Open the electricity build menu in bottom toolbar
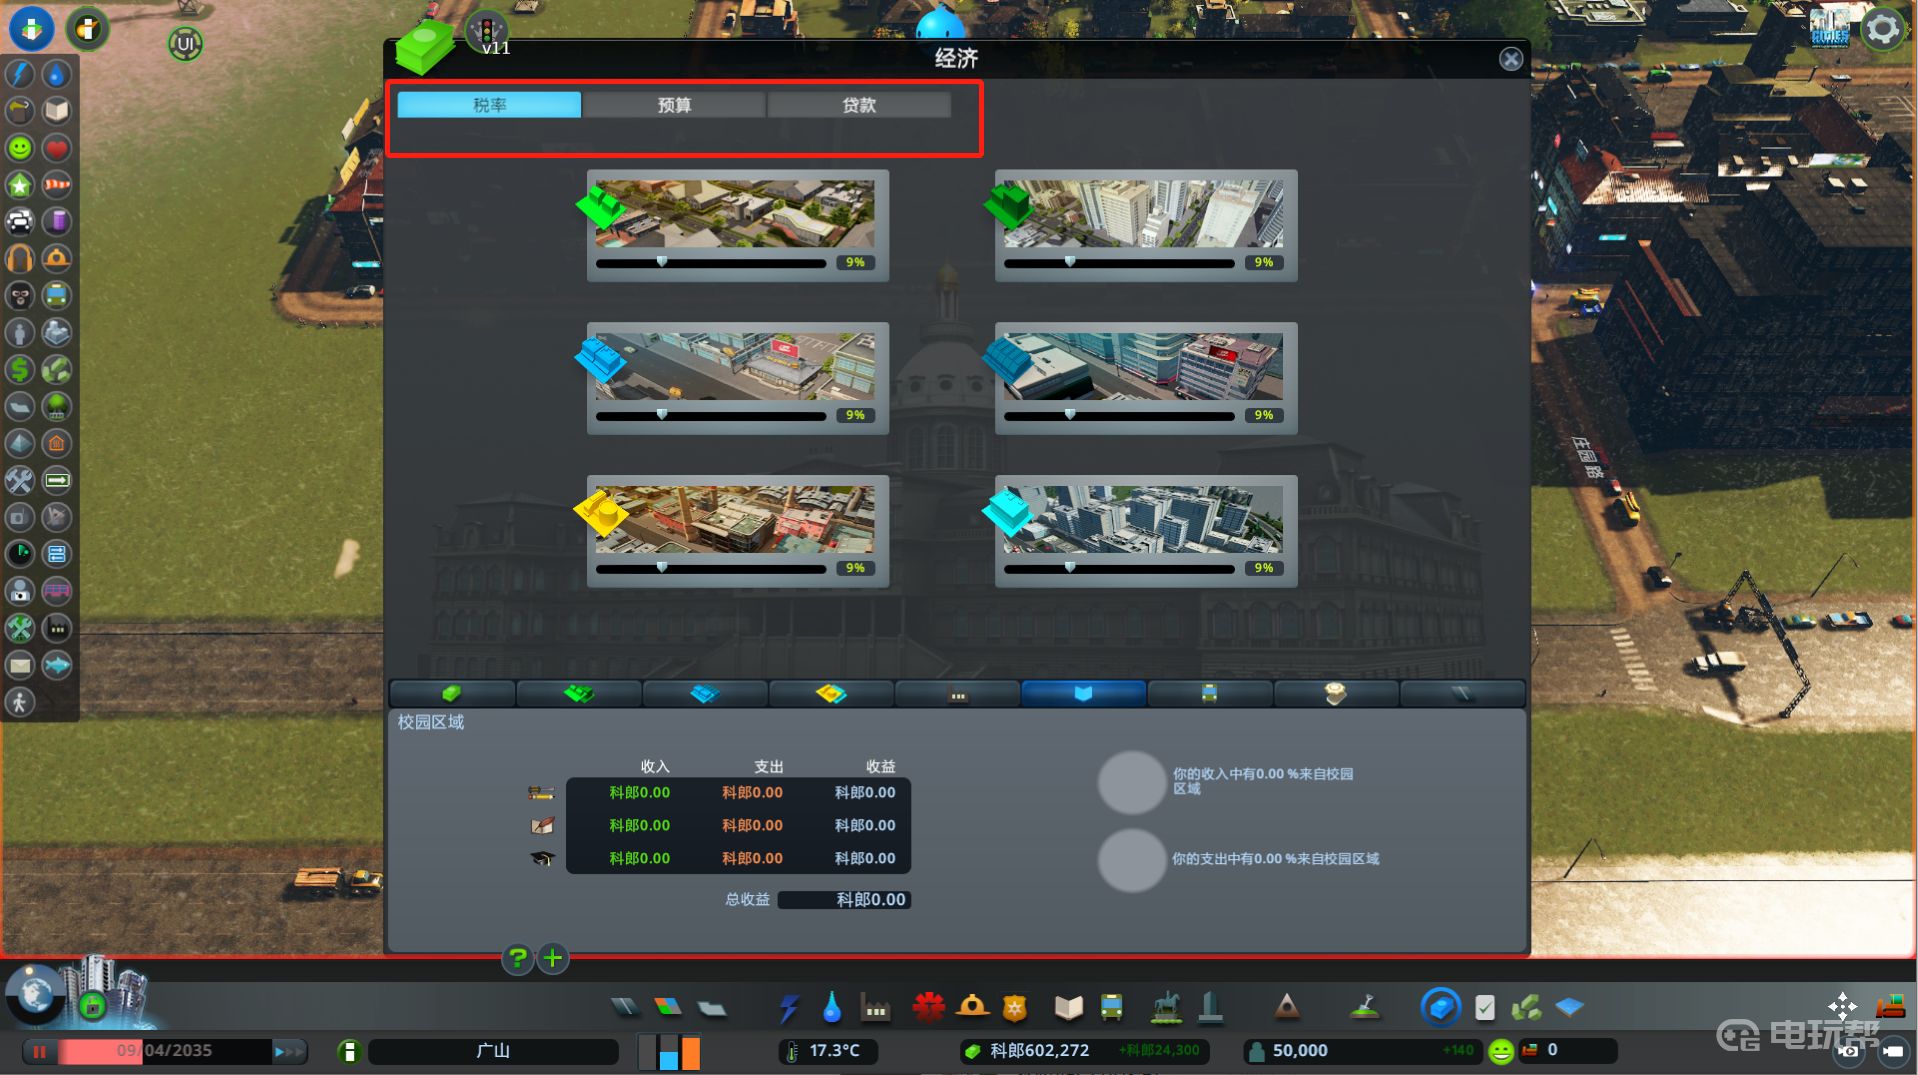 pyautogui.click(x=789, y=1007)
